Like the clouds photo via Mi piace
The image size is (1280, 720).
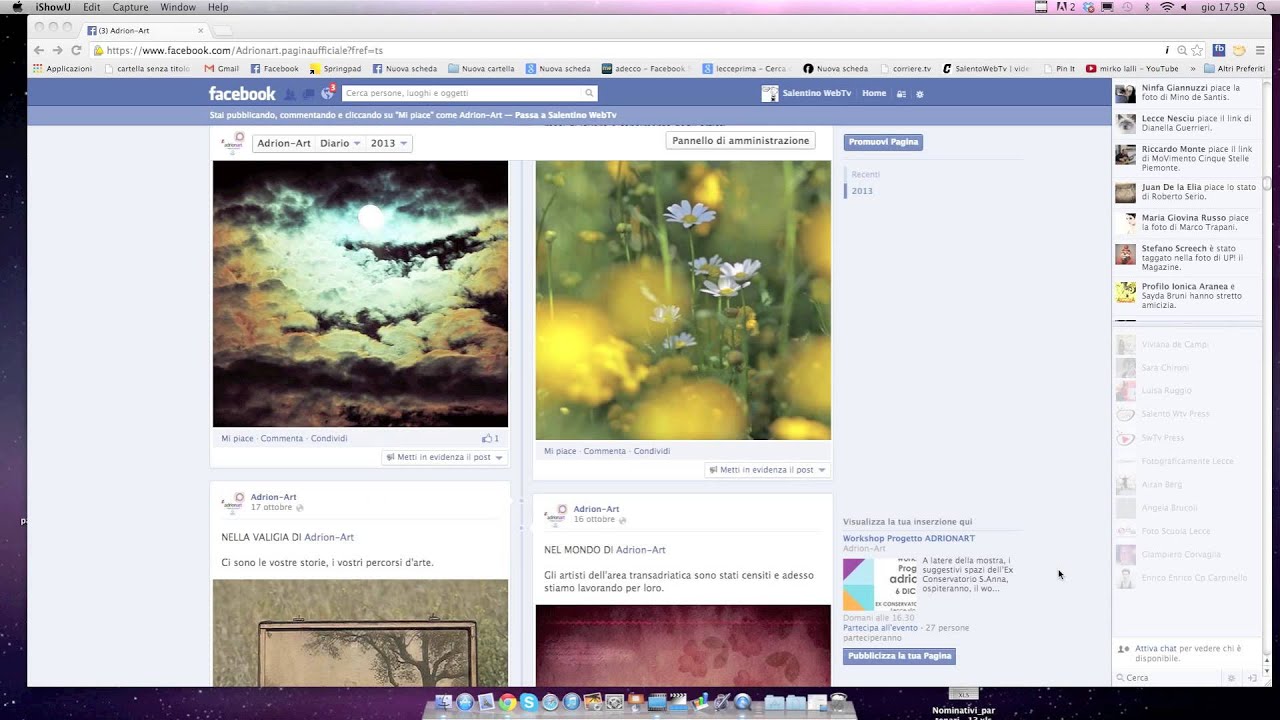(x=237, y=438)
